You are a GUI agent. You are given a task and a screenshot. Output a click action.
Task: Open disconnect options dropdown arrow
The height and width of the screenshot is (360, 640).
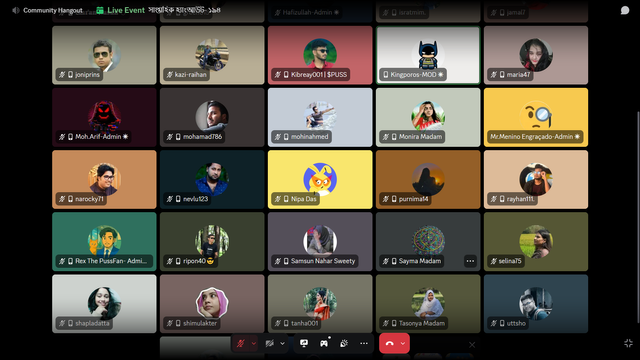tap(403, 343)
